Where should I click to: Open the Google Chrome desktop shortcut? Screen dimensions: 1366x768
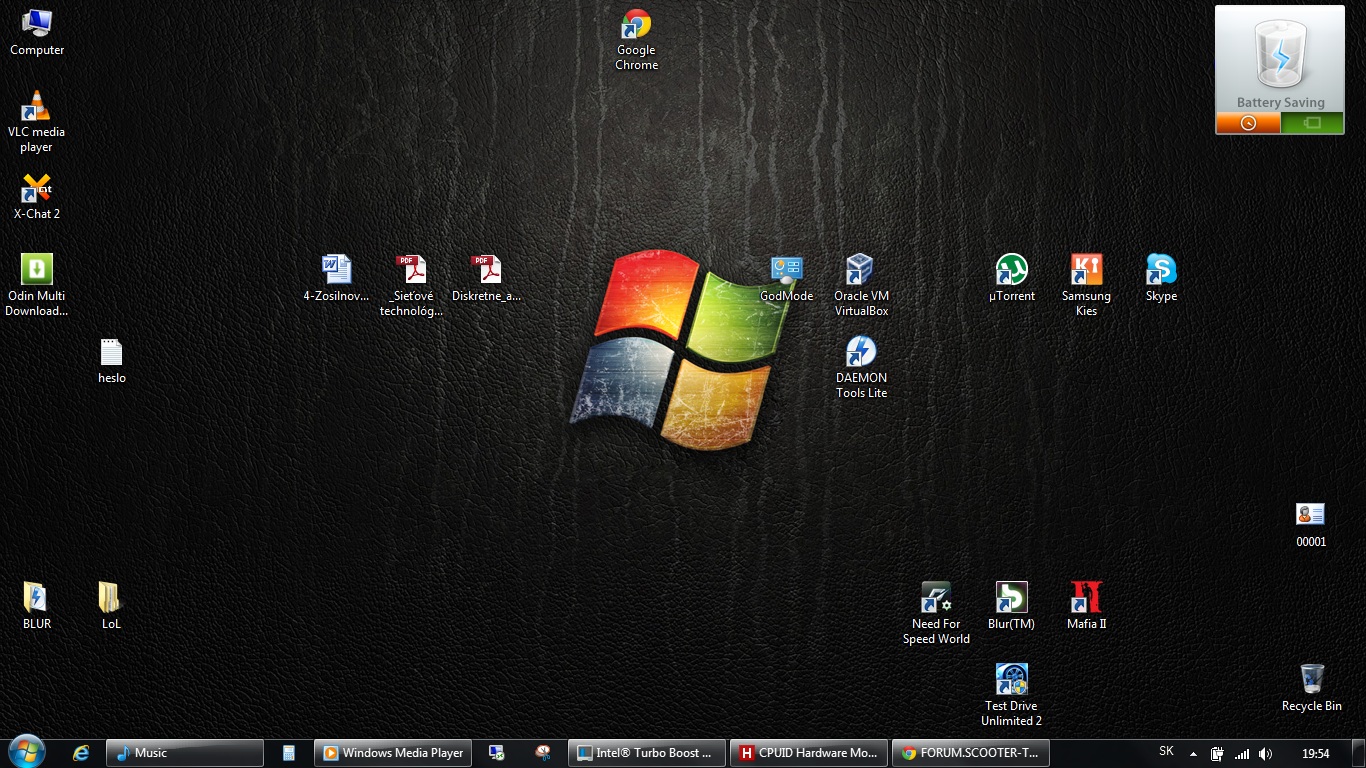point(636,27)
